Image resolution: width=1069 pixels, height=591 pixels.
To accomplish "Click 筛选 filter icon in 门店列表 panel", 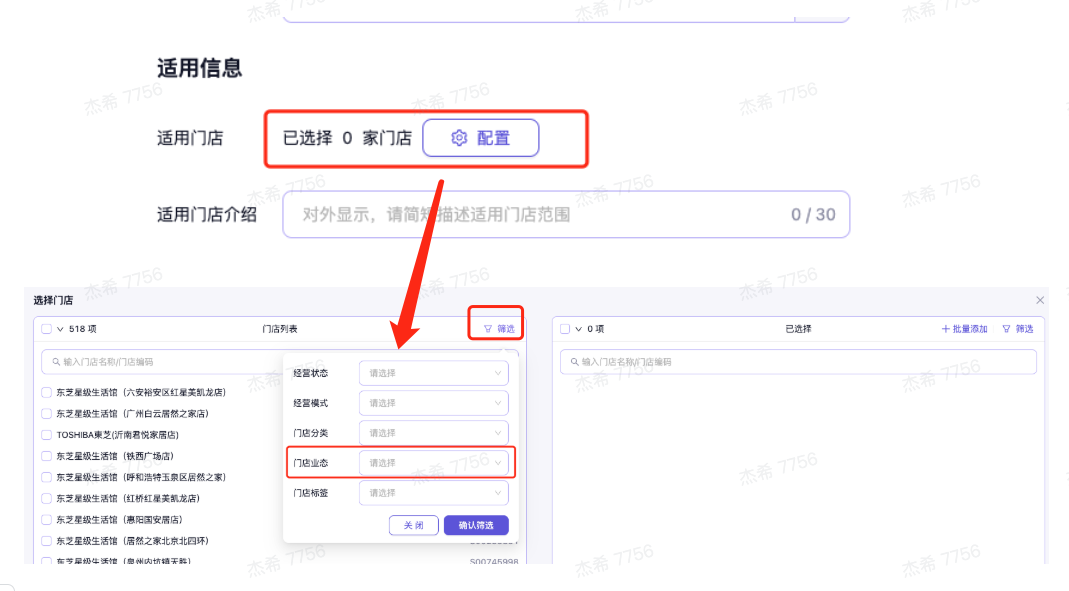I will (499, 328).
